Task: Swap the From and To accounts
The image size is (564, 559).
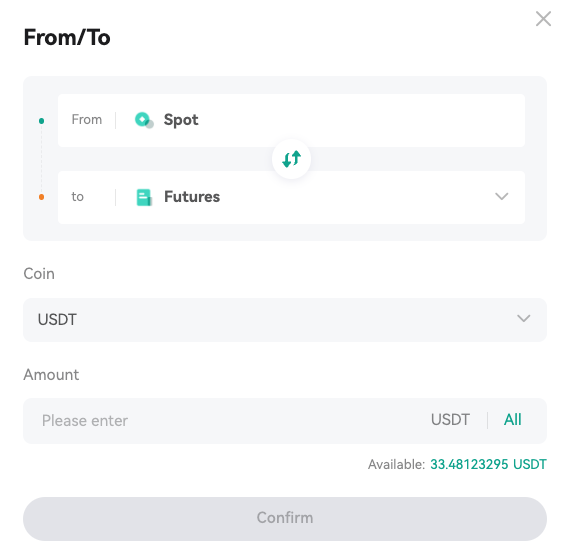Action: click(x=291, y=159)
